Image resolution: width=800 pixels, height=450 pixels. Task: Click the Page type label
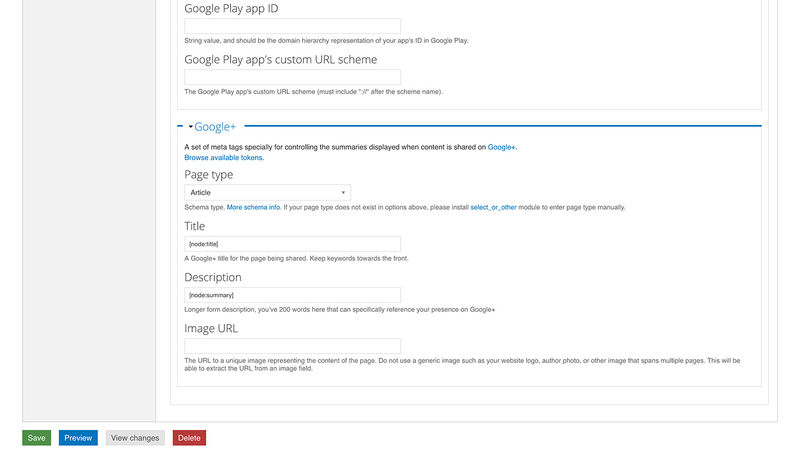pyautogui.click(x=208, y=174)
